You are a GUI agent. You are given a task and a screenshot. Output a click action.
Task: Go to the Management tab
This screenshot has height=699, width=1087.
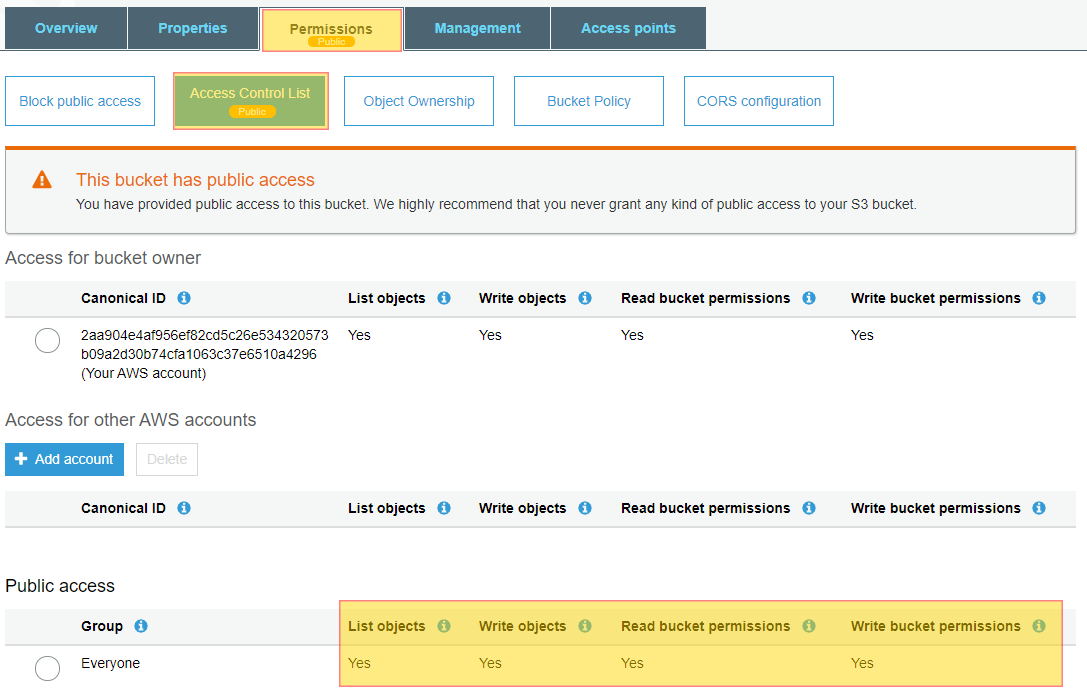tap(477, 28)
